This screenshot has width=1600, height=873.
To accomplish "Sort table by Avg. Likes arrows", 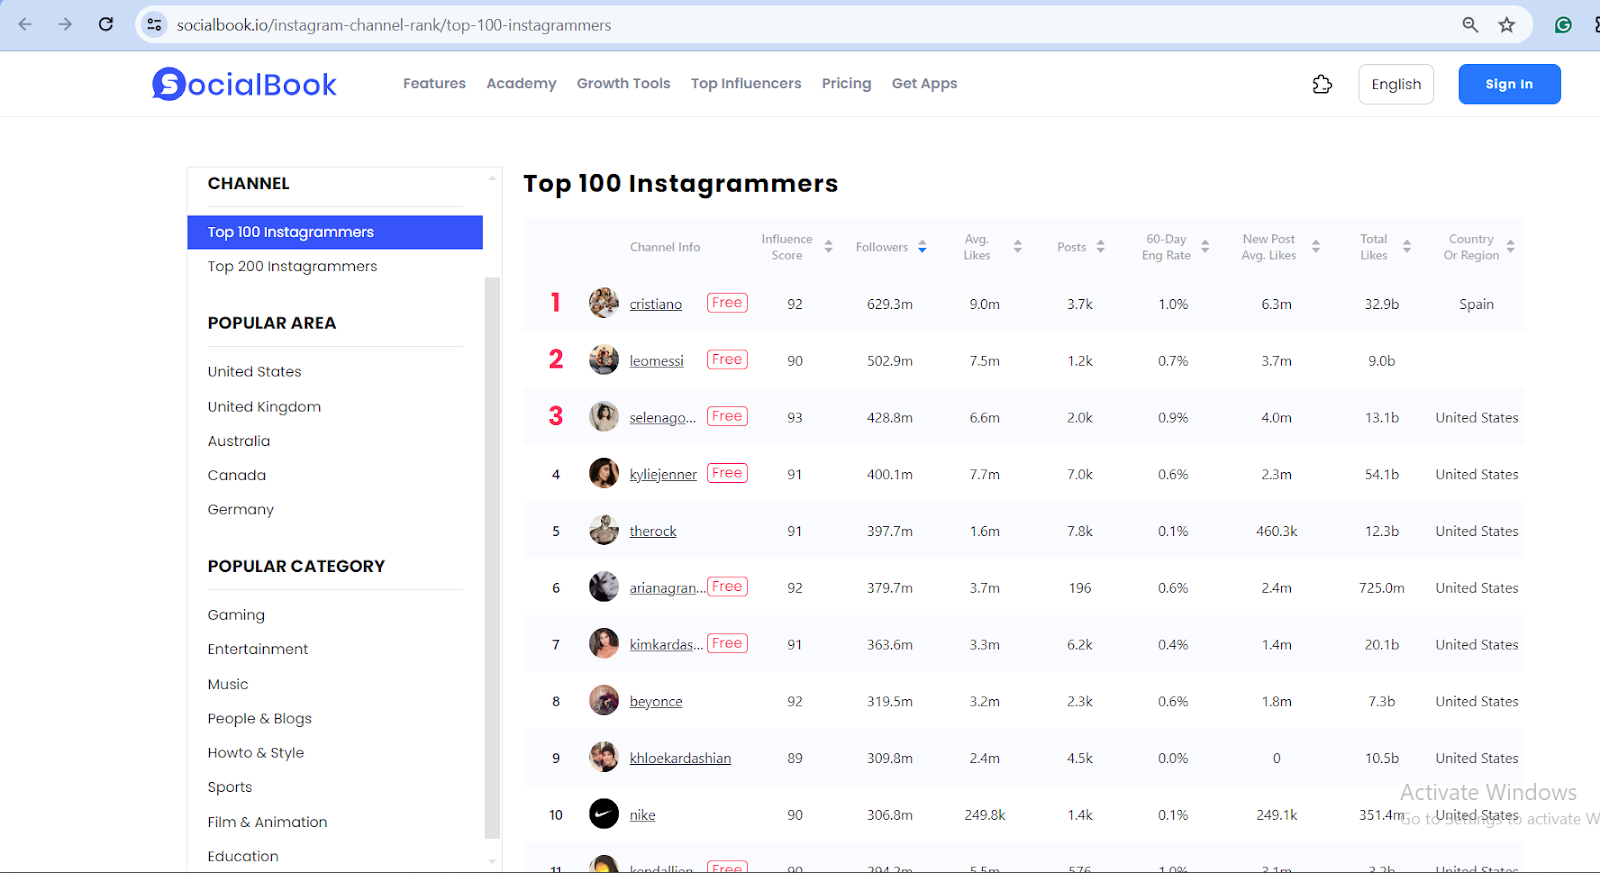I will [1017, 247].
